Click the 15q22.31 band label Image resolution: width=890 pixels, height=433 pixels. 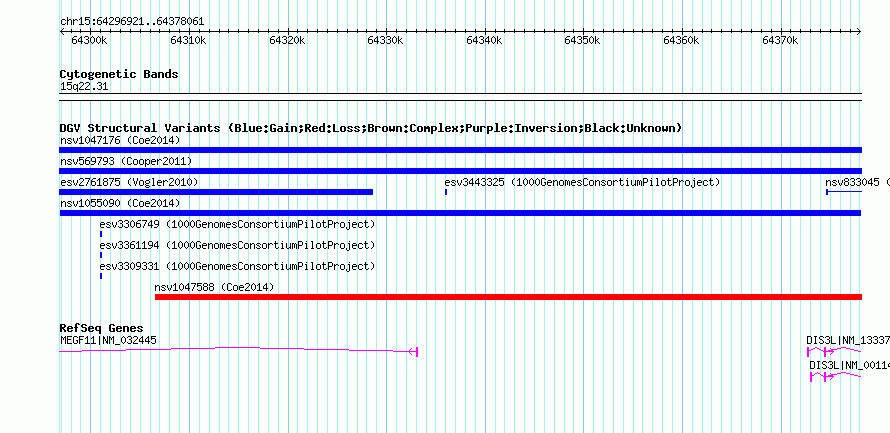(84, 87)
